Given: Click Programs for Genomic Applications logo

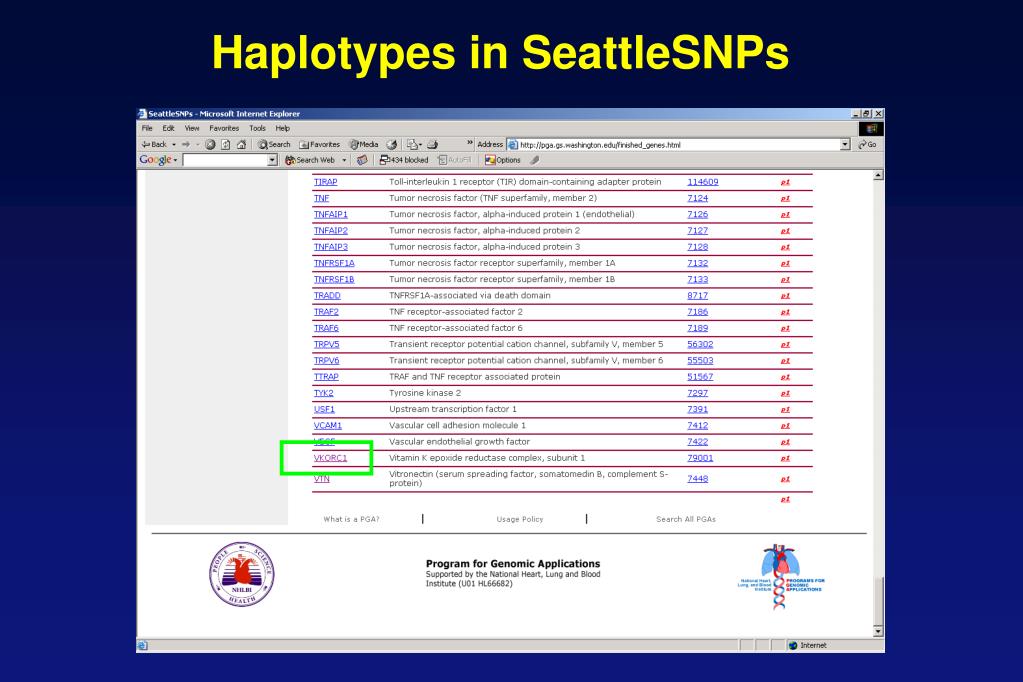Looking at the screenshot, I should tap(780, 578).
